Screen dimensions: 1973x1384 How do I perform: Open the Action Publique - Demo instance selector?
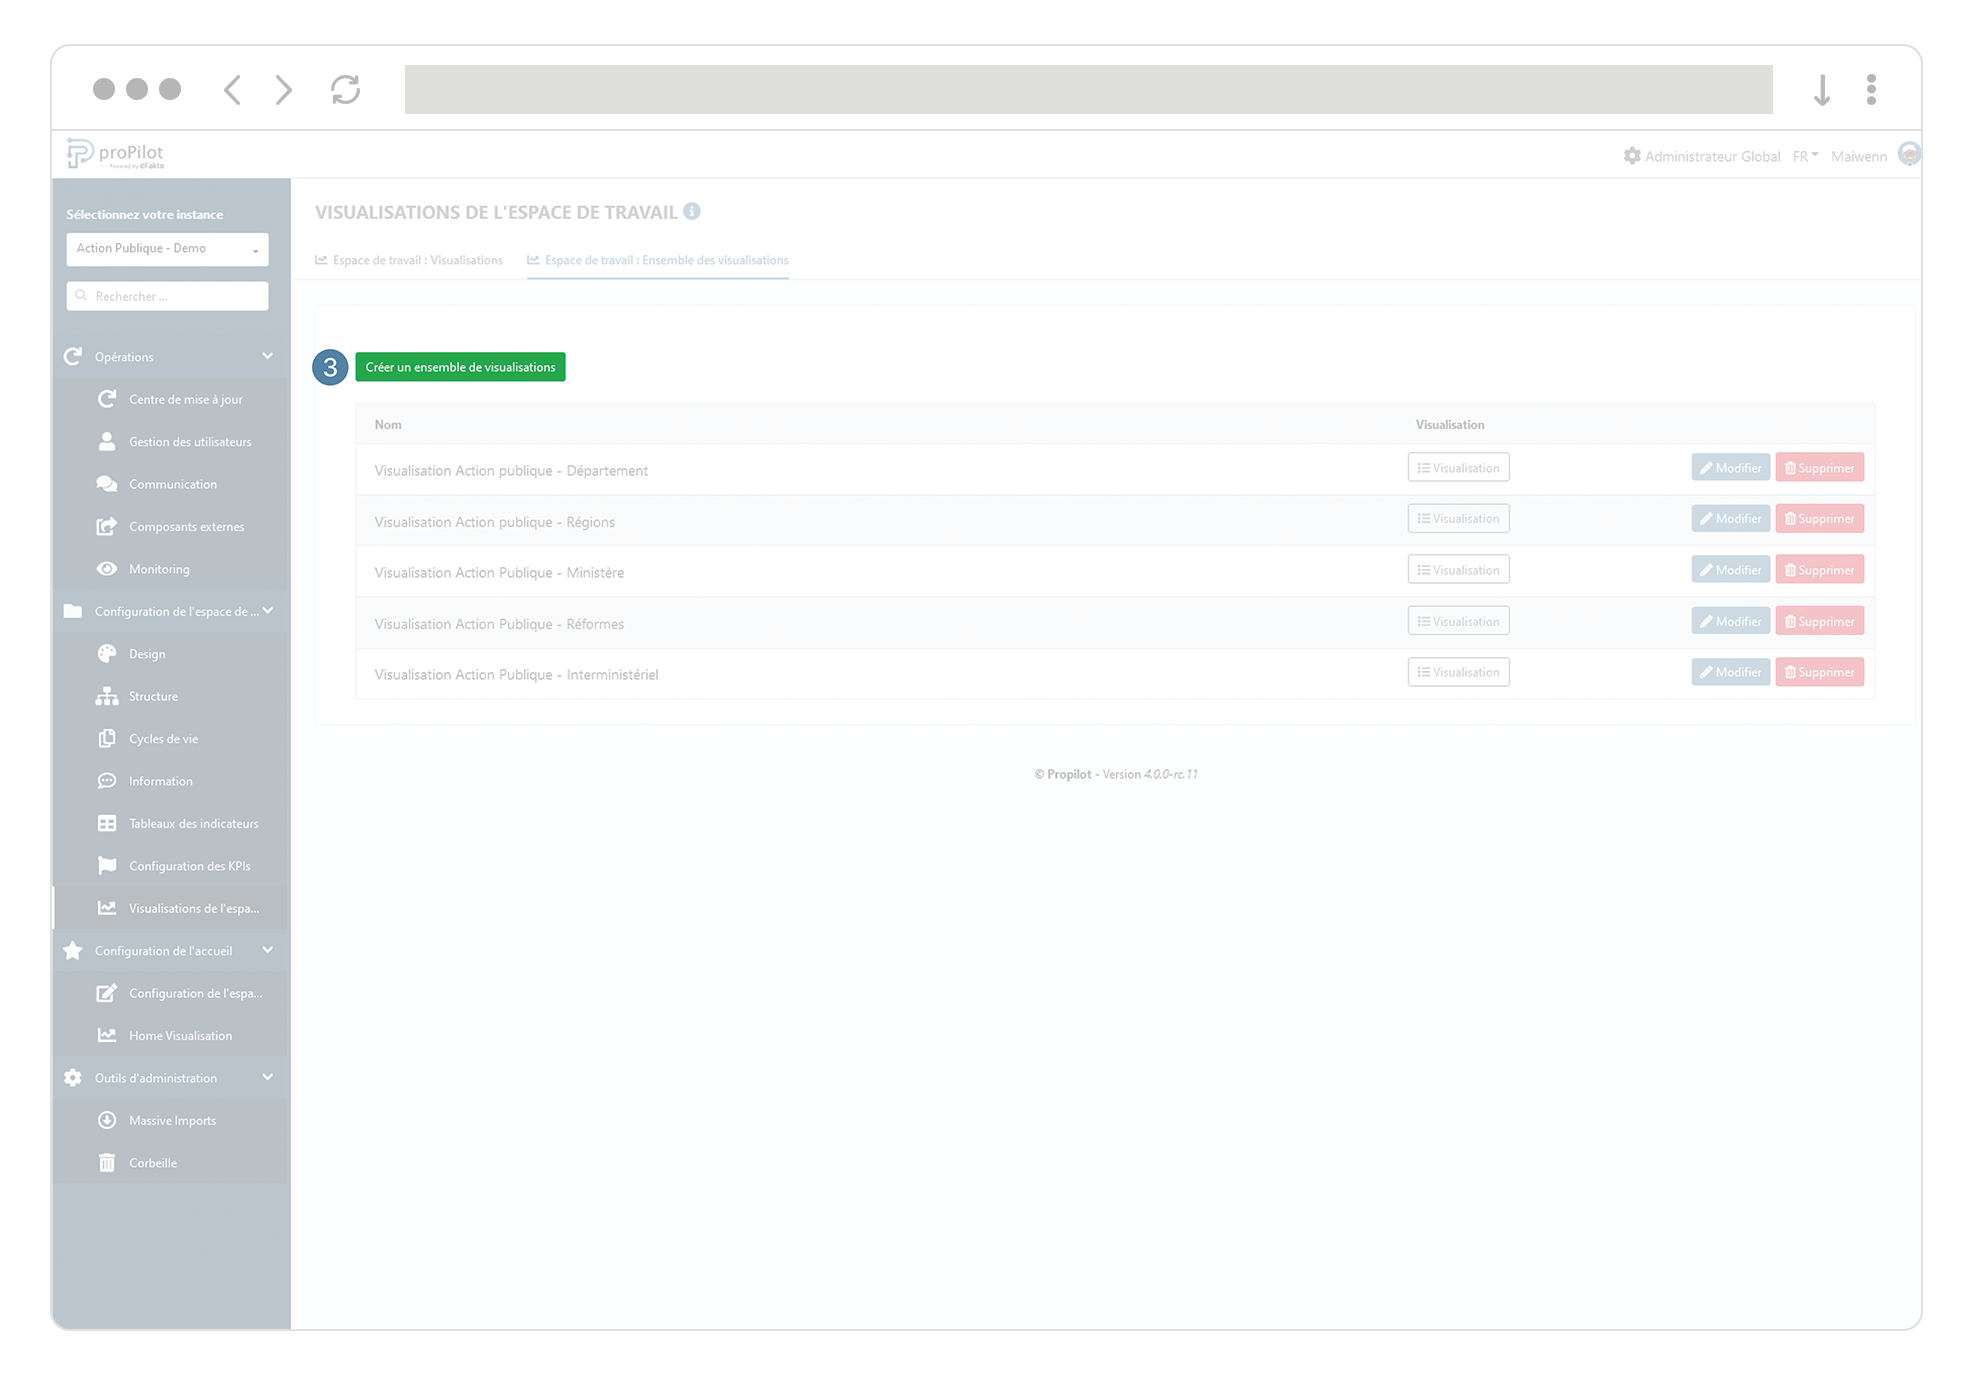(x=166, y=248)
